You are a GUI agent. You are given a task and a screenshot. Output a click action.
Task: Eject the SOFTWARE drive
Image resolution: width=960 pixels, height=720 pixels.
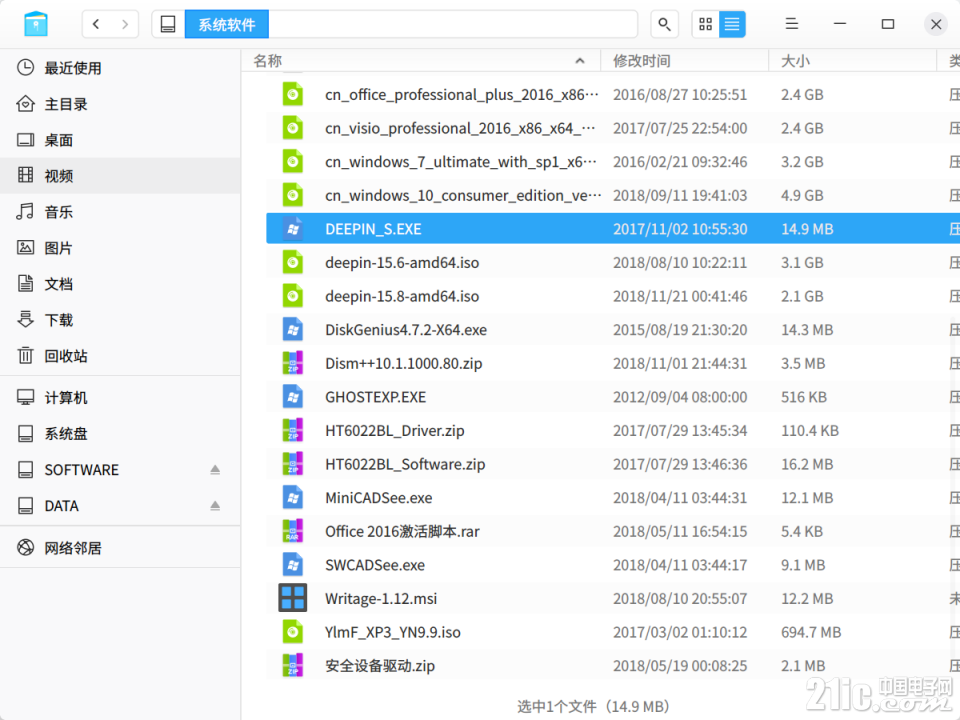click(x=215, y=470)
